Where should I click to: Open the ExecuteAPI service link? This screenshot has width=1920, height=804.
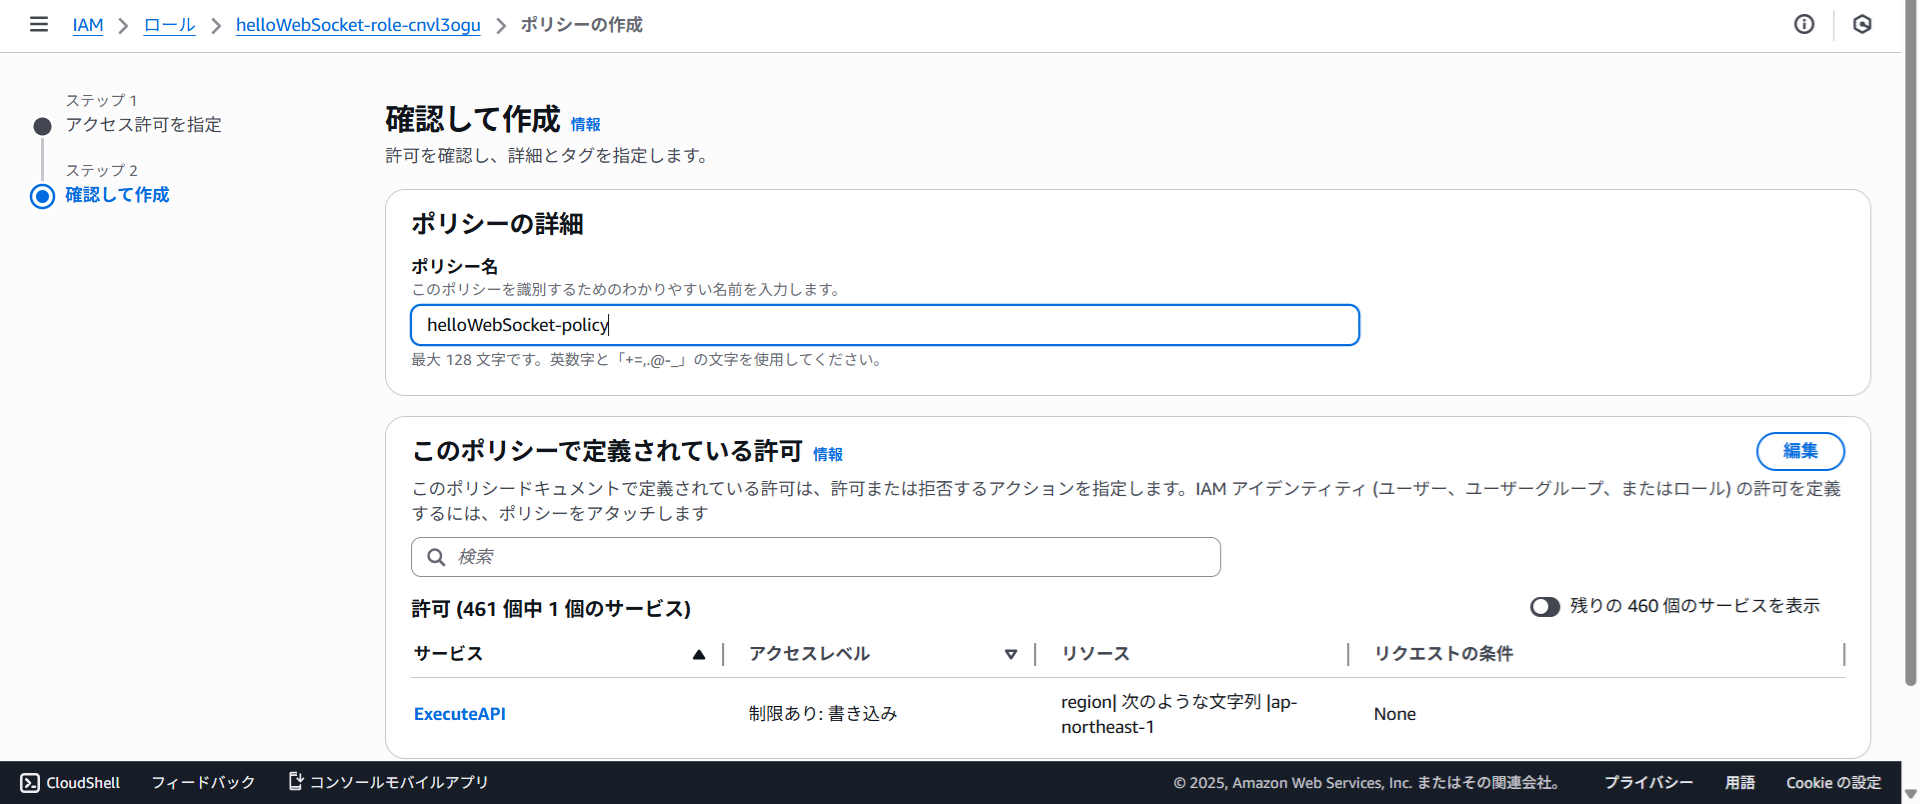(x=460, y=714)
